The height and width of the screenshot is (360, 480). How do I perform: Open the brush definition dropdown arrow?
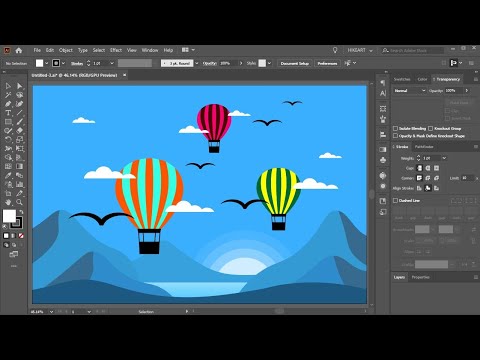pos(197,63)
